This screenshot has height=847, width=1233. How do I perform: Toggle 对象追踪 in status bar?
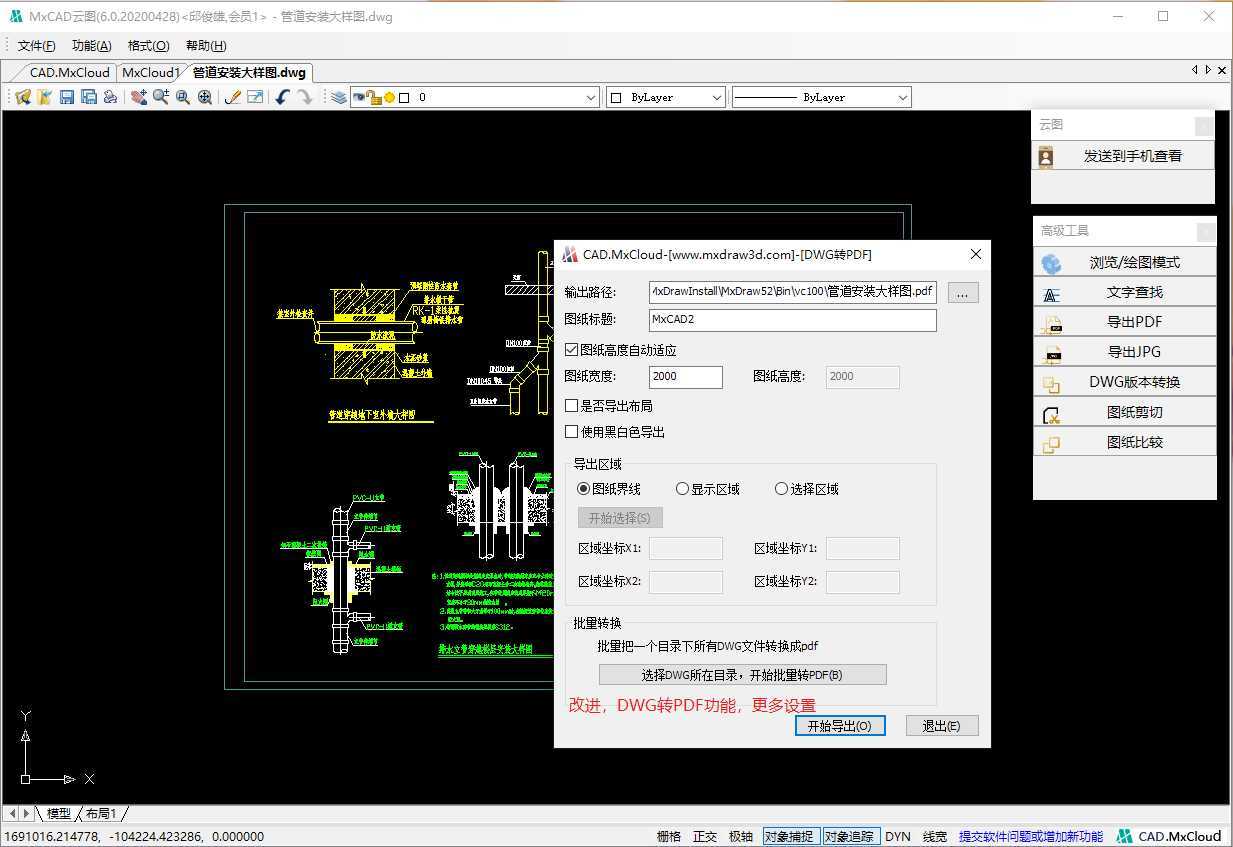850,836
